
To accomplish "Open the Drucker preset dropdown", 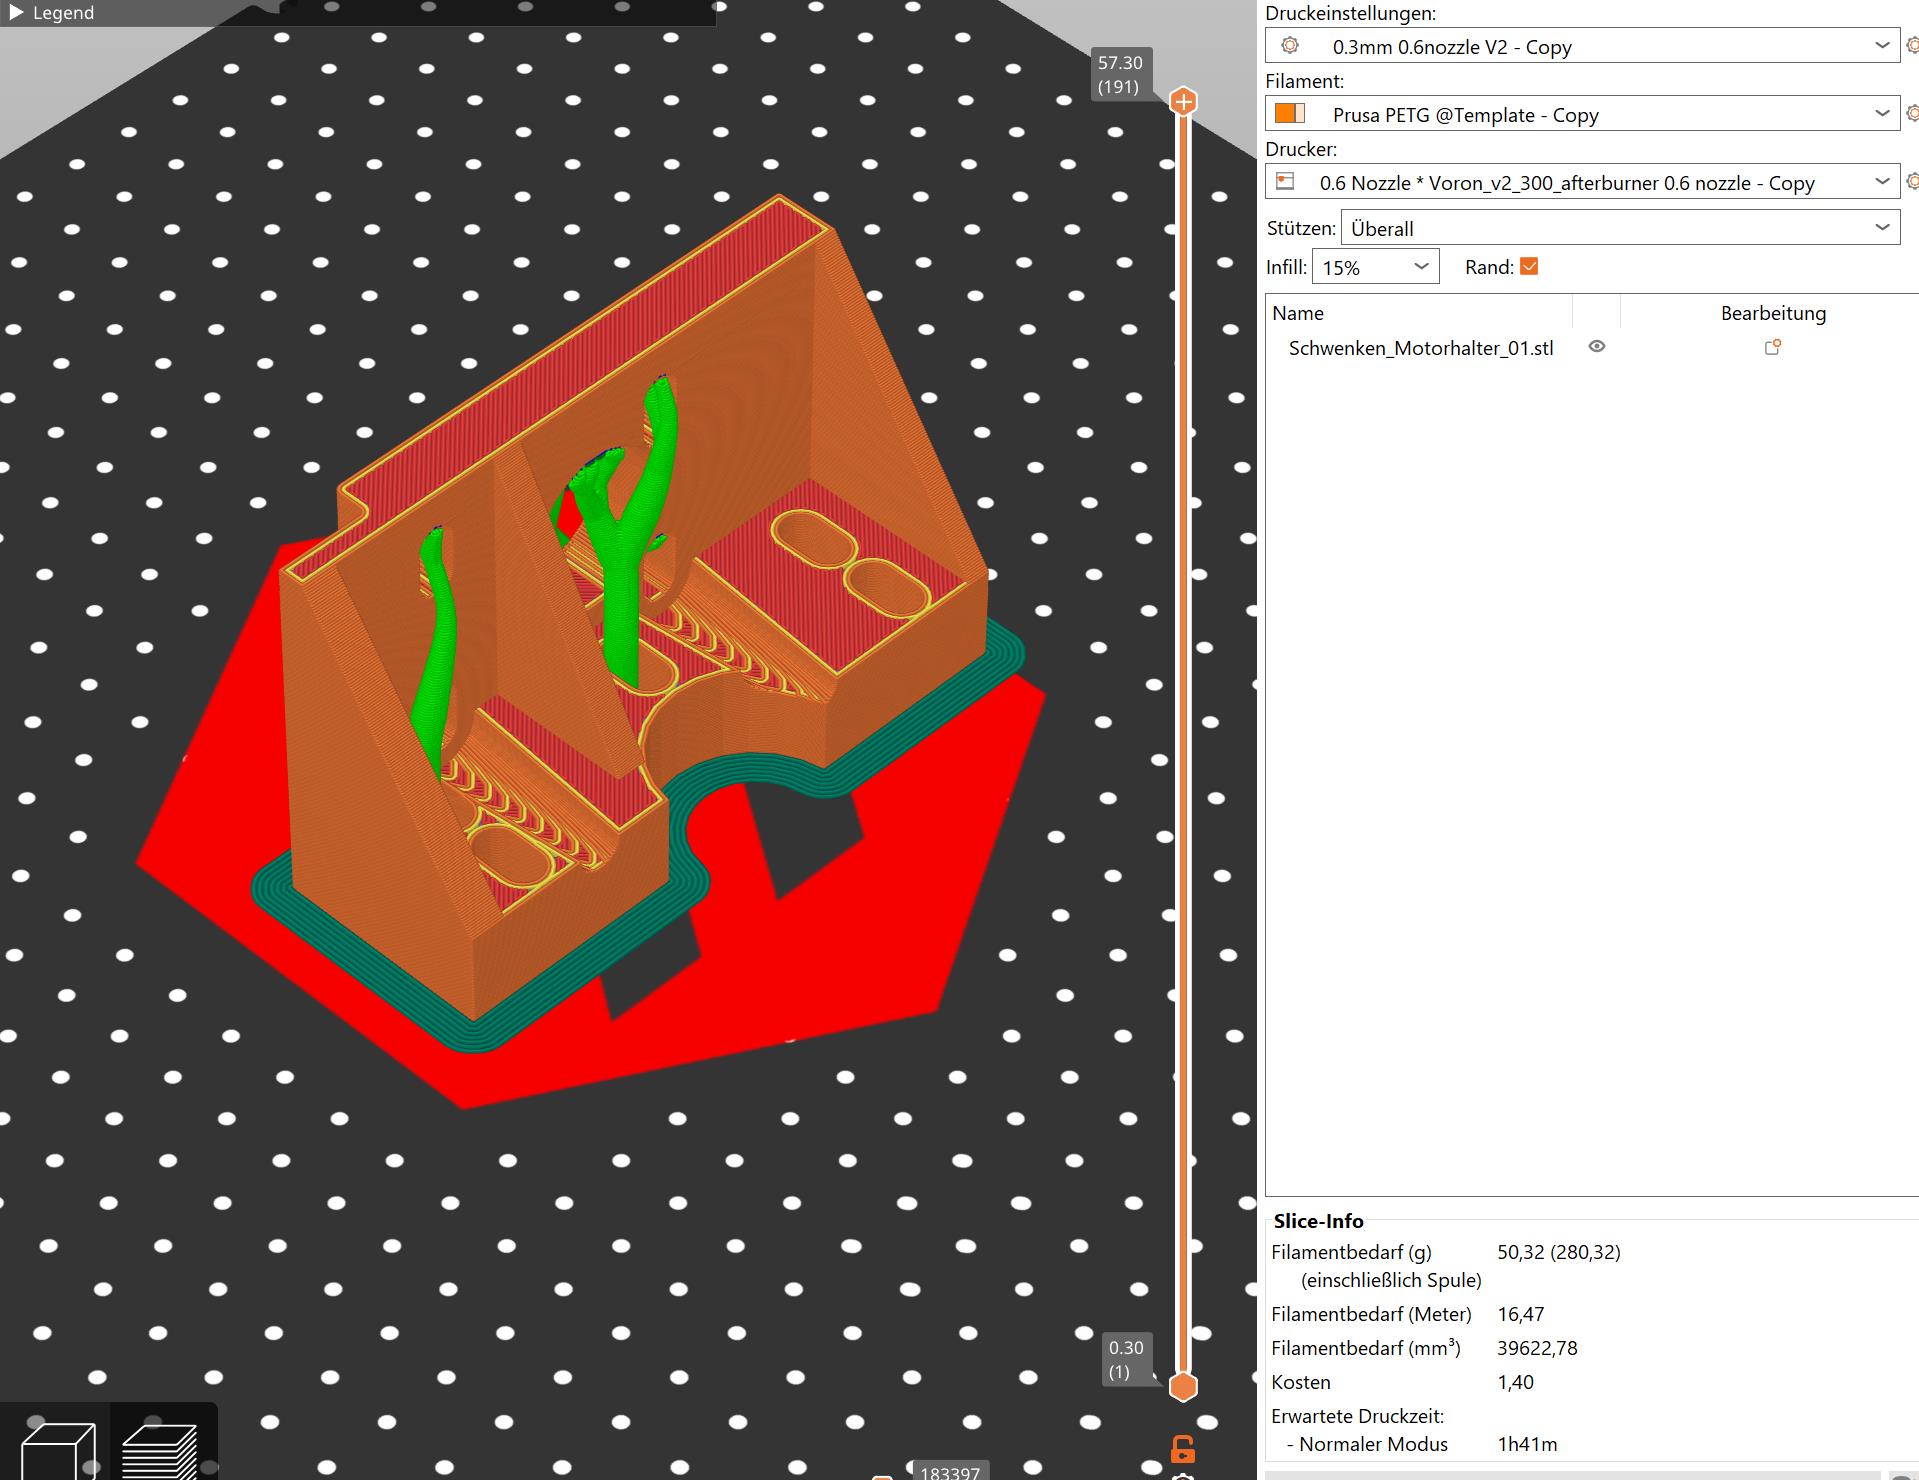I will point(1583,182).
